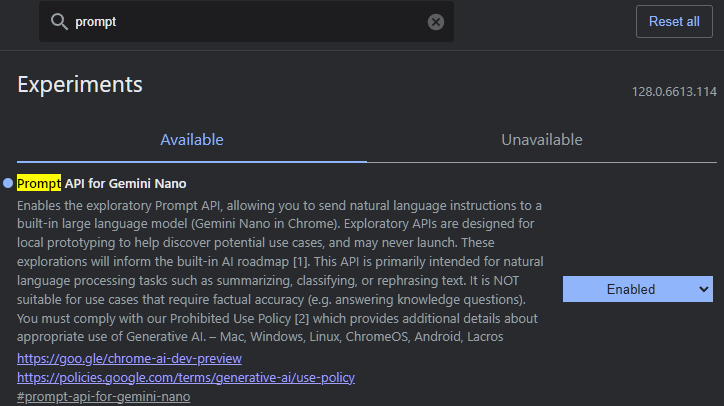Switch to the Available tab
The height and width of the screenshot is (406, 724).
point(192,140)
